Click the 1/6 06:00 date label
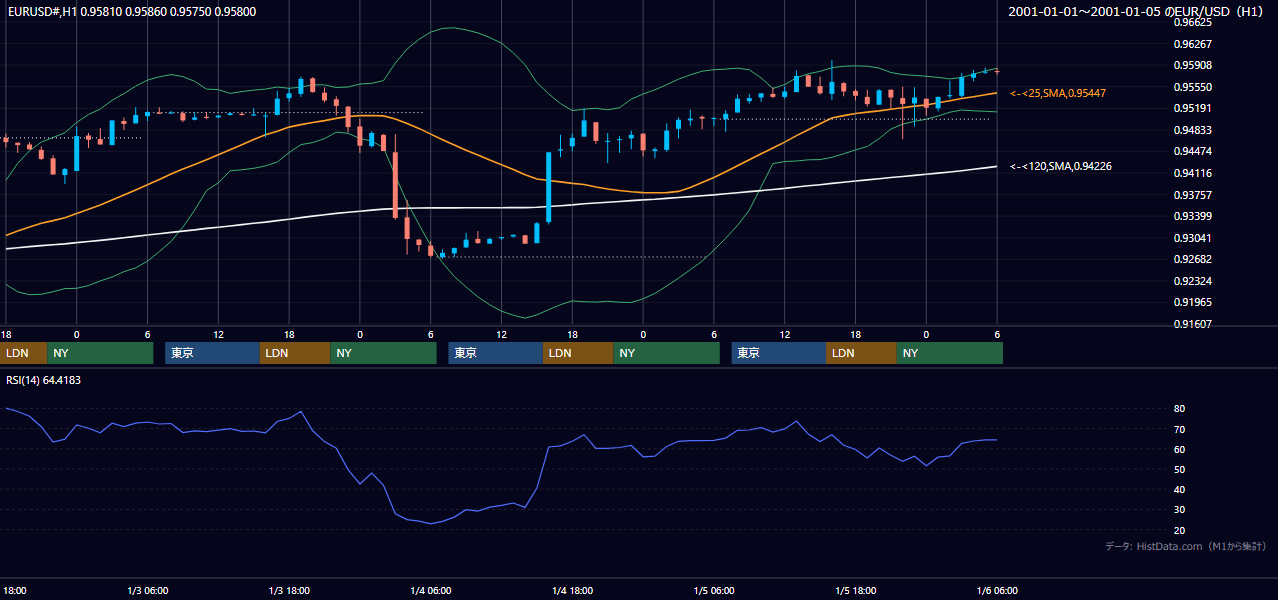Screen dimensions: 1278x600 [x=997, y=590]
